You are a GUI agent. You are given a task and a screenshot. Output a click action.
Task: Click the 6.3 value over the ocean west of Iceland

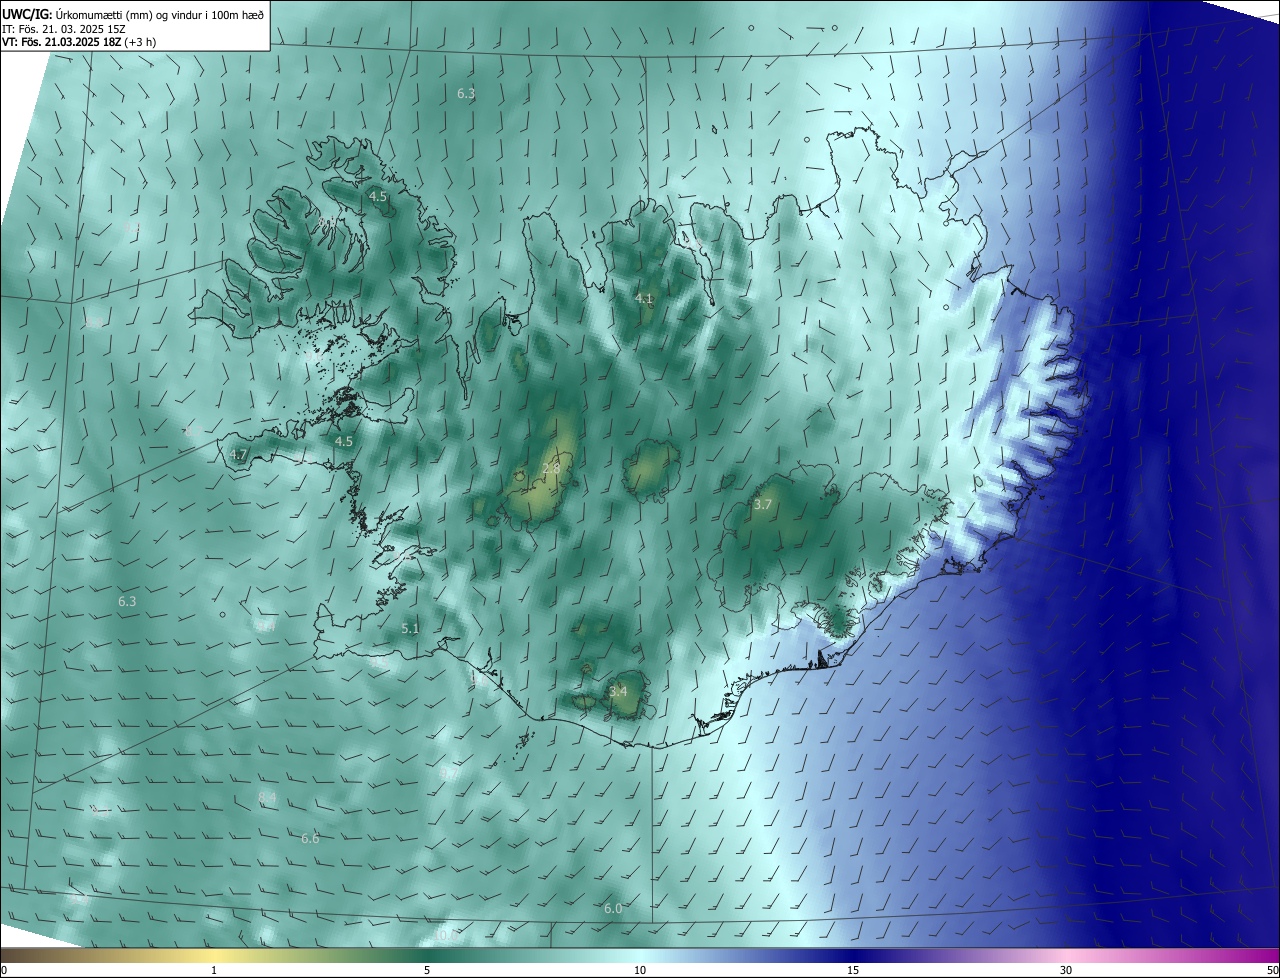pyautogui.click(x=127, y=602)
